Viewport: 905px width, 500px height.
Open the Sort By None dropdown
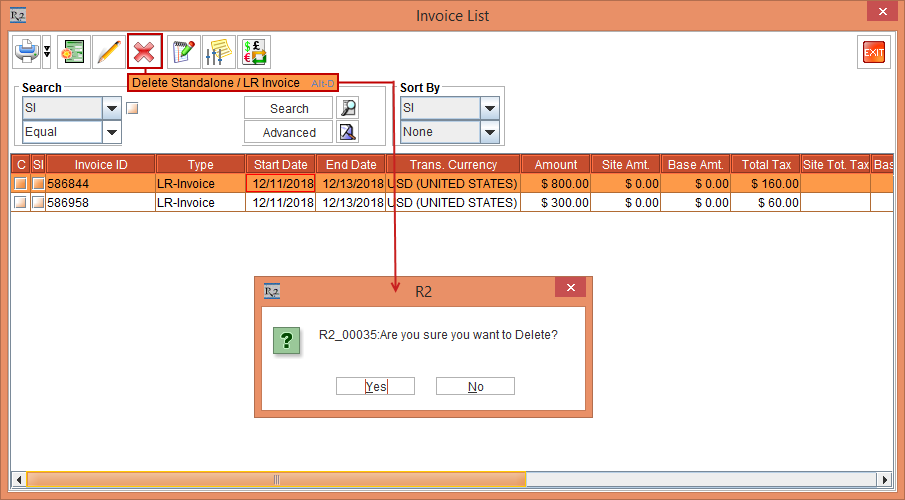point(490,132)
